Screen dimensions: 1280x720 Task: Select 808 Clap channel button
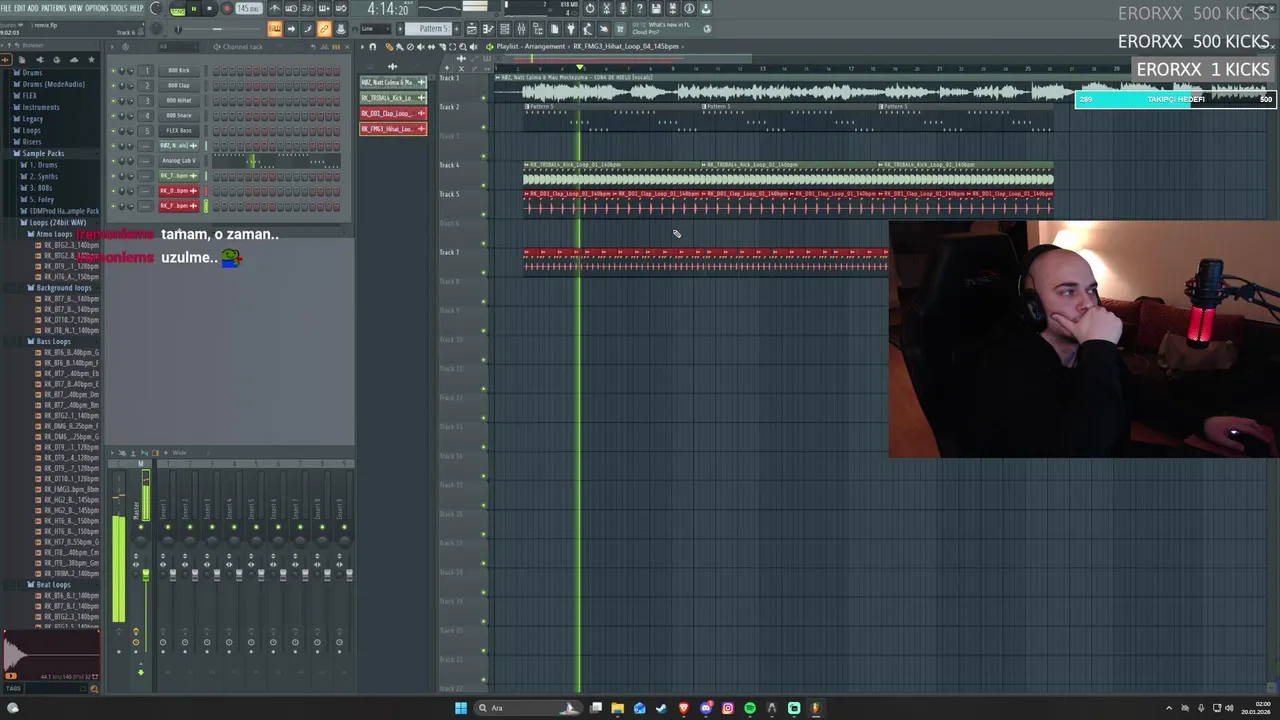[x=179, y=85]
